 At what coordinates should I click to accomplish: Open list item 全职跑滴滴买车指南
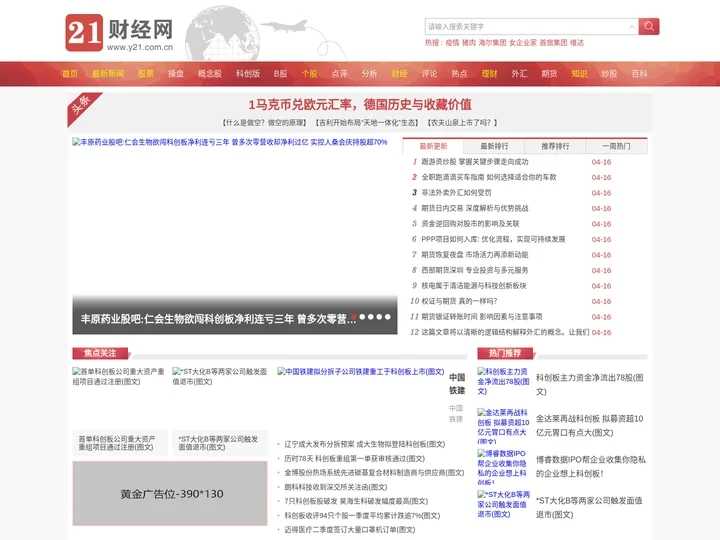[489, 177]
